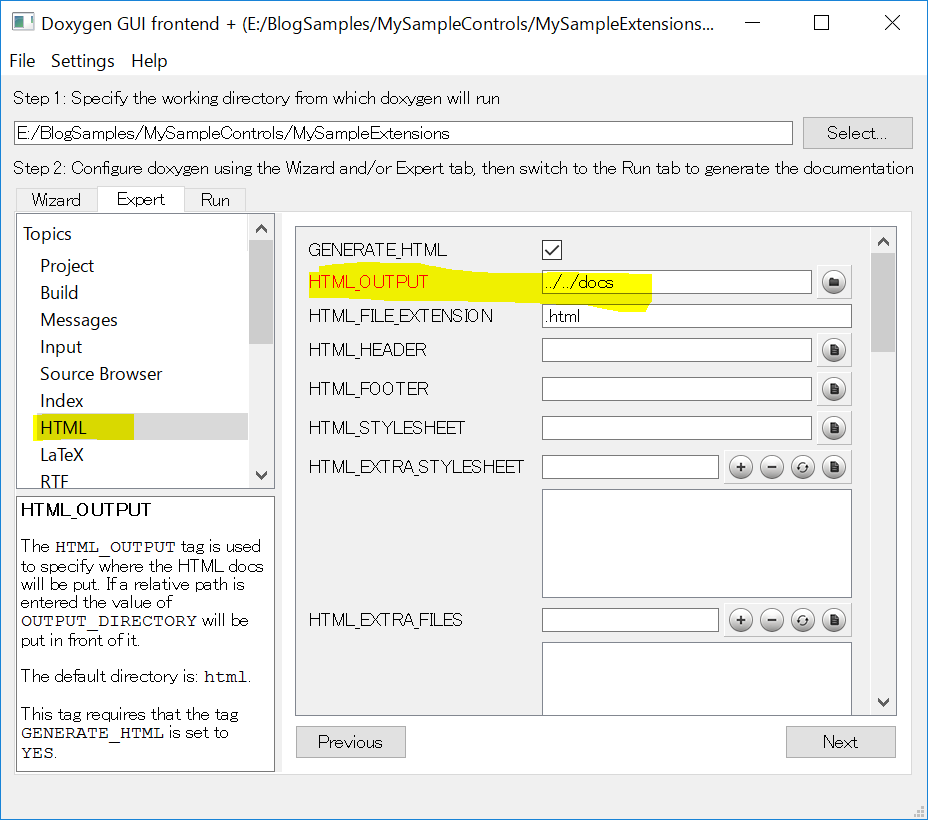
Task: Click the HTML_EXTRA_FILES label
Action: pyautogui.click(x=385, y=620)
